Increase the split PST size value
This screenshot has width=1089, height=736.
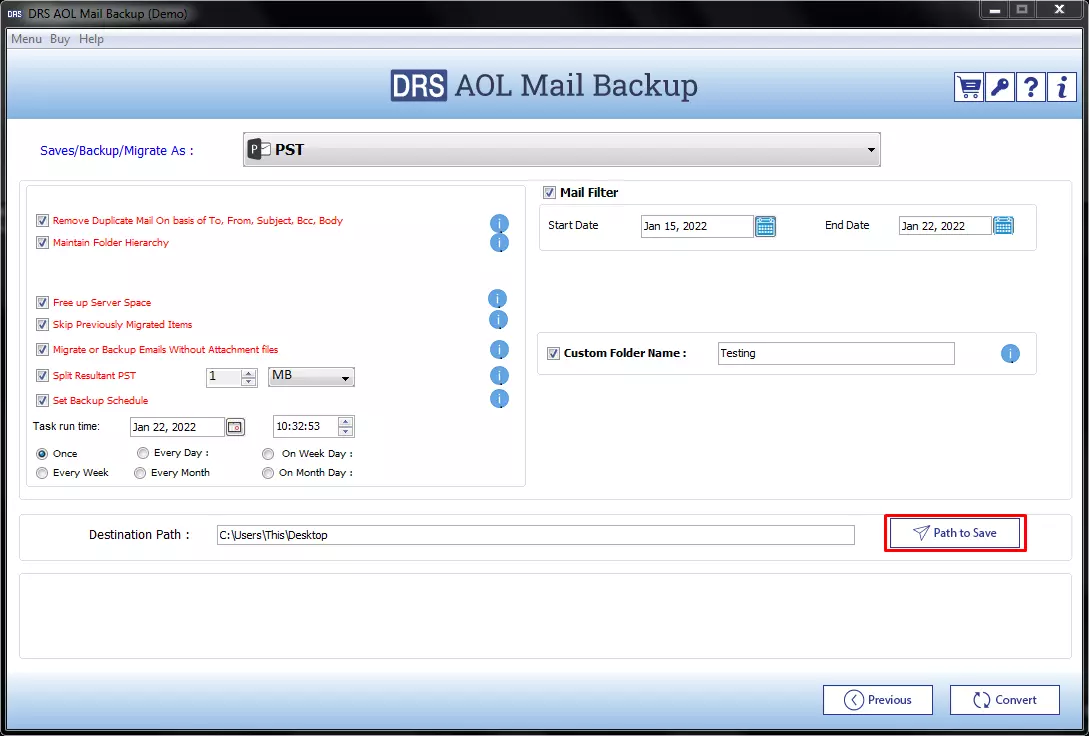[x=249, y=373]
